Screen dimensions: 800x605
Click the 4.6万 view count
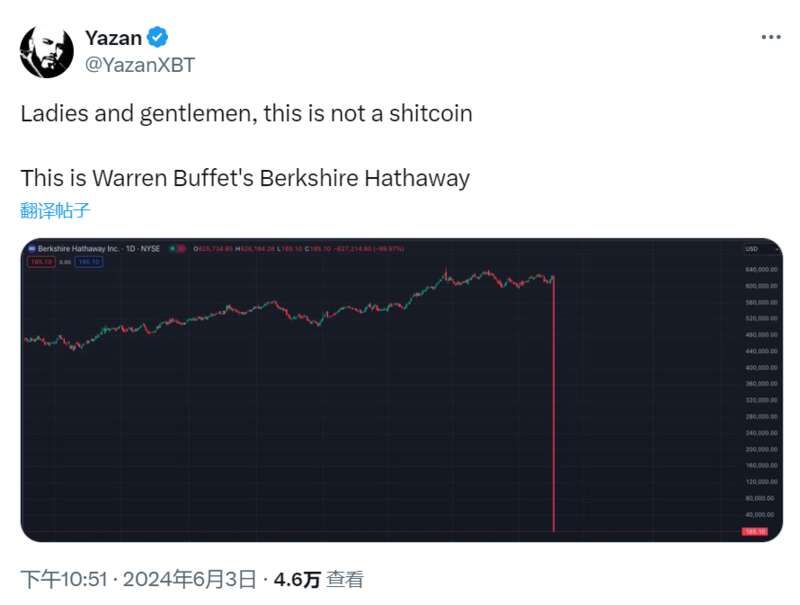[297, 579]
